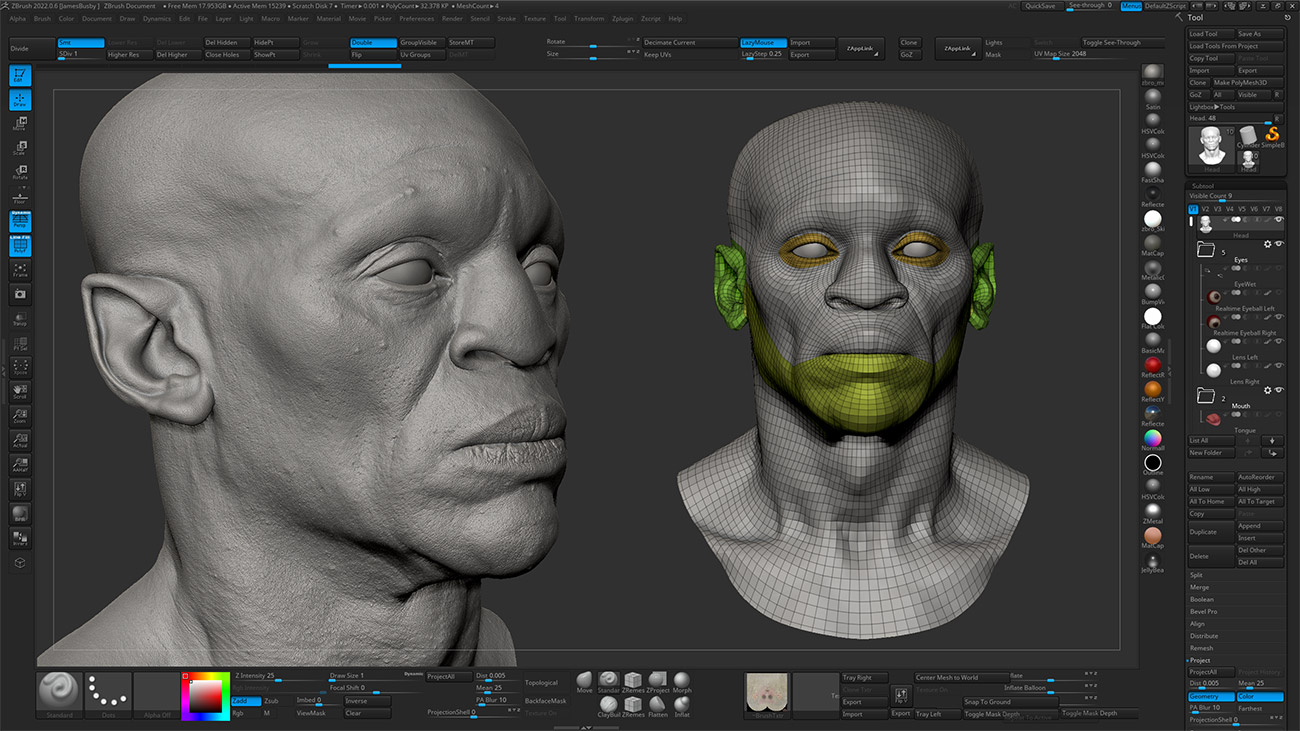
Task: Choose the JellyBean material sphere
Action: [1153, 561]
